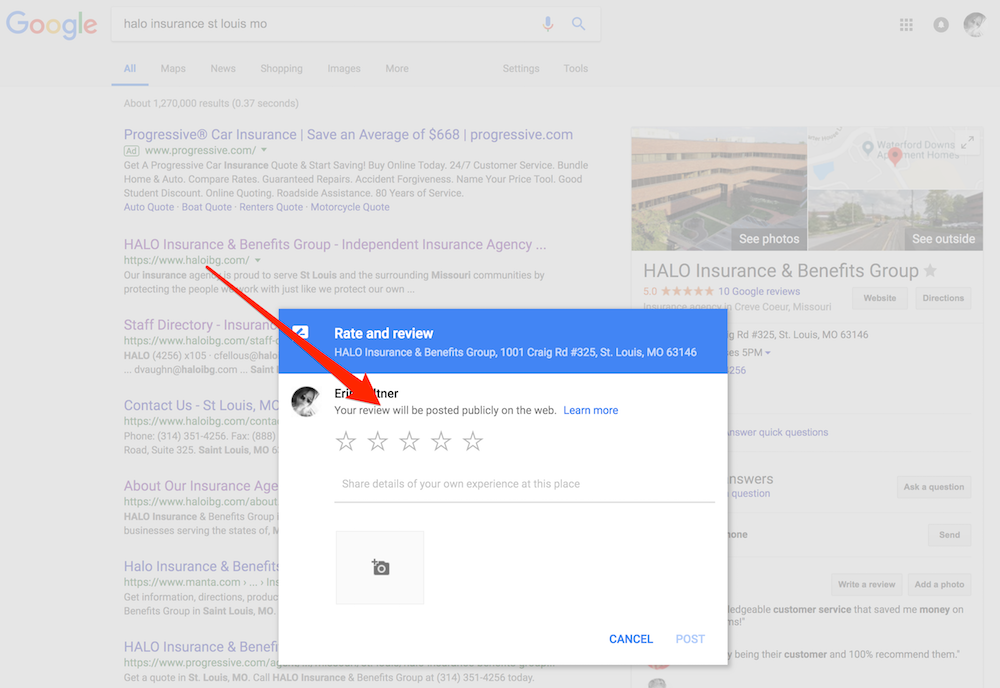Click the Auto Quote sitelink

(x=149, y=207)
